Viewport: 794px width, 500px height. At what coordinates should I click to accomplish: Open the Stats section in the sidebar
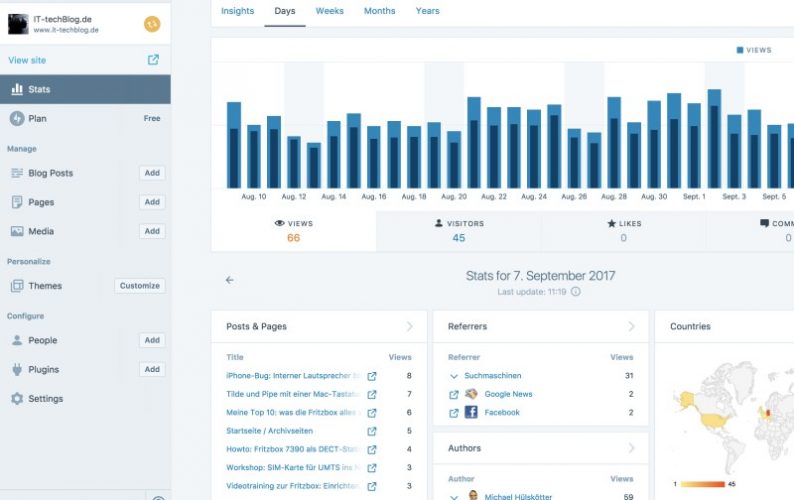(x=85, y=89)
